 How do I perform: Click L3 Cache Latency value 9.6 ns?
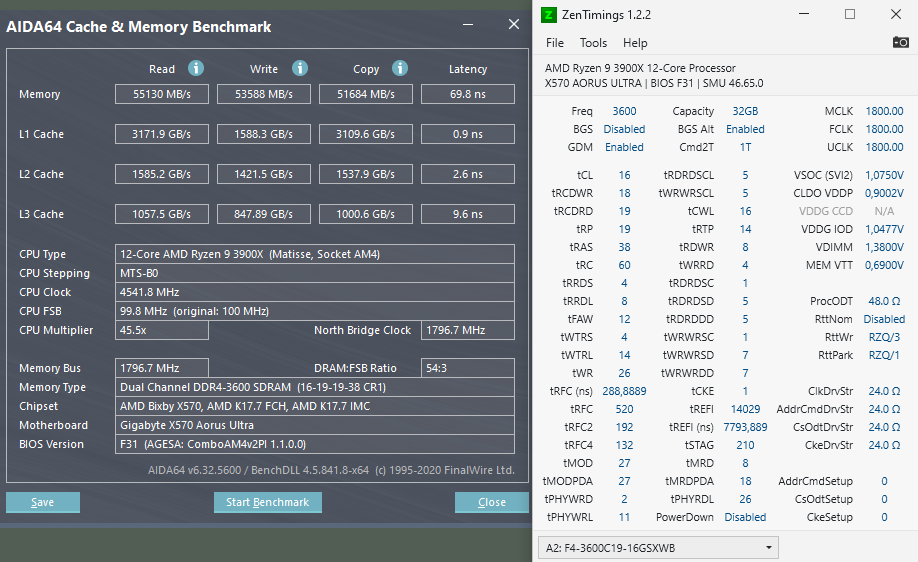tap(468, 214)
